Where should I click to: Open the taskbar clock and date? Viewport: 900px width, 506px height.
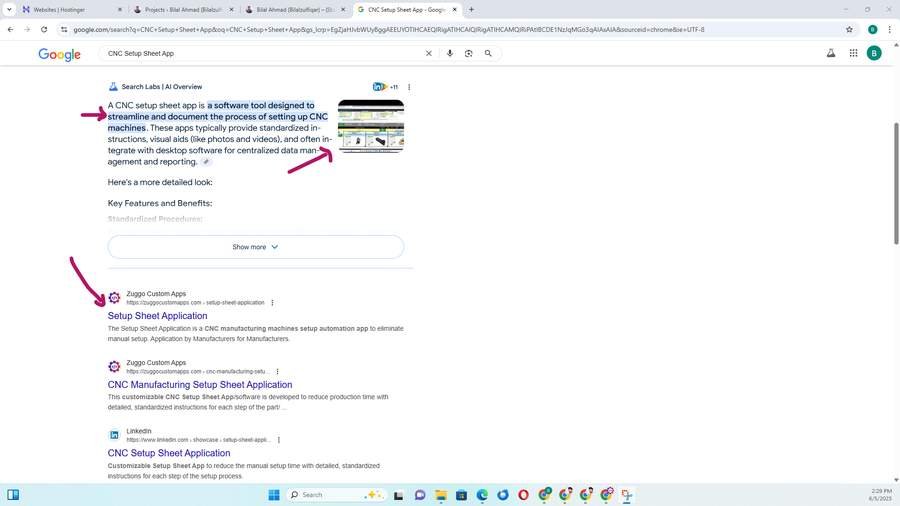click(882, 495)
